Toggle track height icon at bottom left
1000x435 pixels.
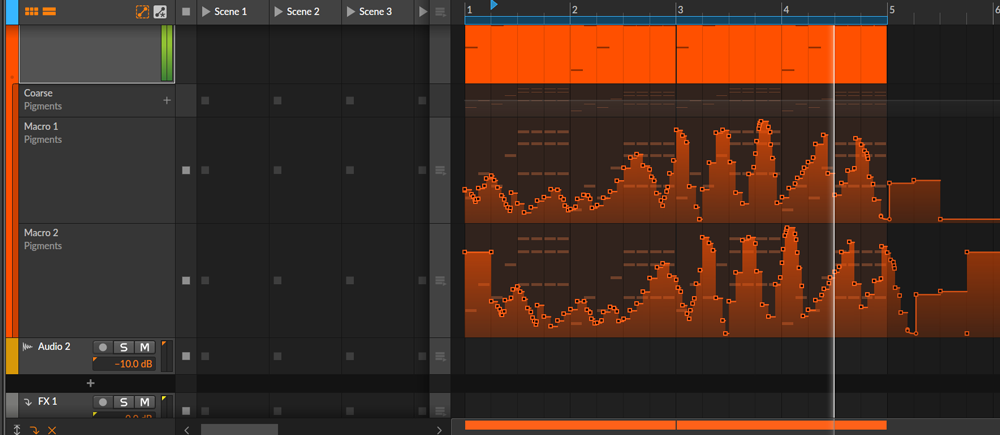click(16, 429)
